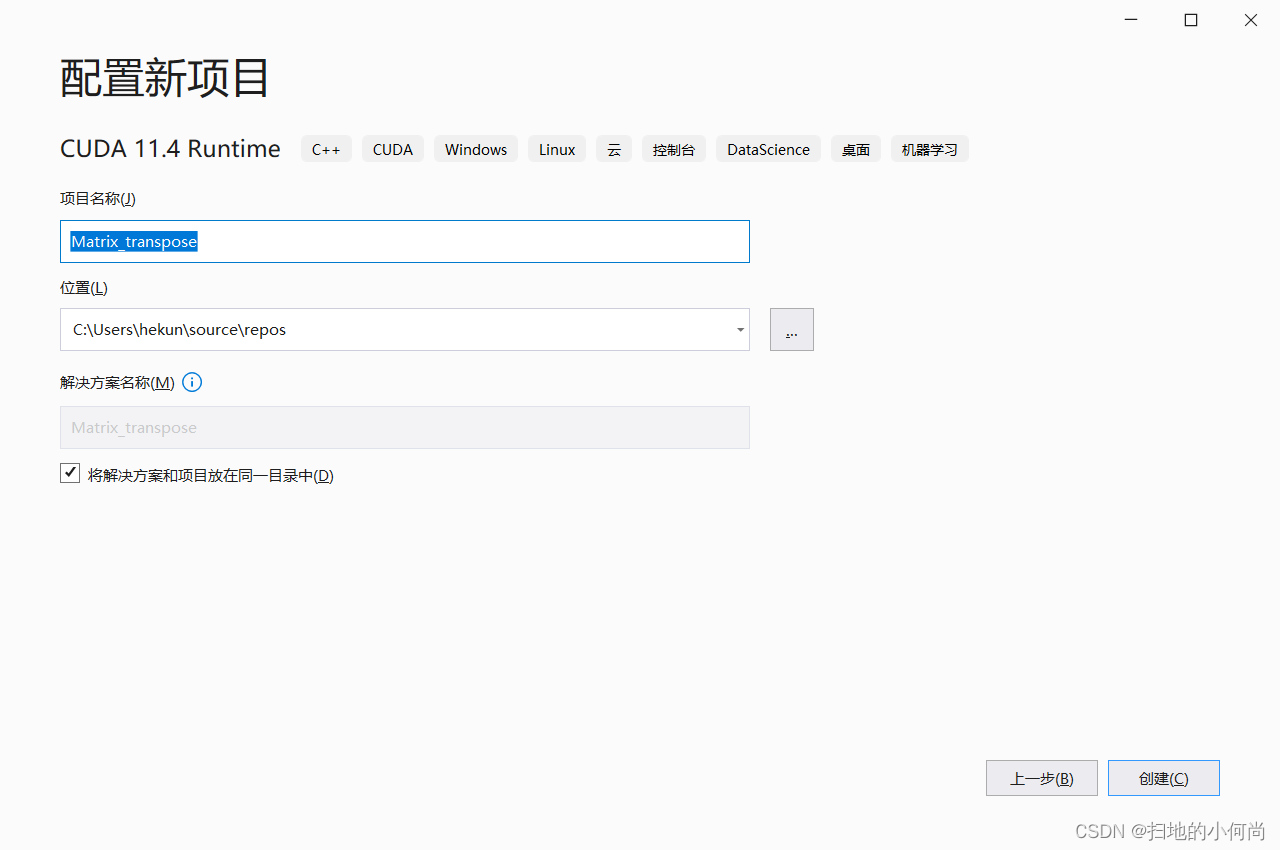This screenshot has height=850, width=1280.
Task: Click the 云 tag
Action: [x=614, y=149]
